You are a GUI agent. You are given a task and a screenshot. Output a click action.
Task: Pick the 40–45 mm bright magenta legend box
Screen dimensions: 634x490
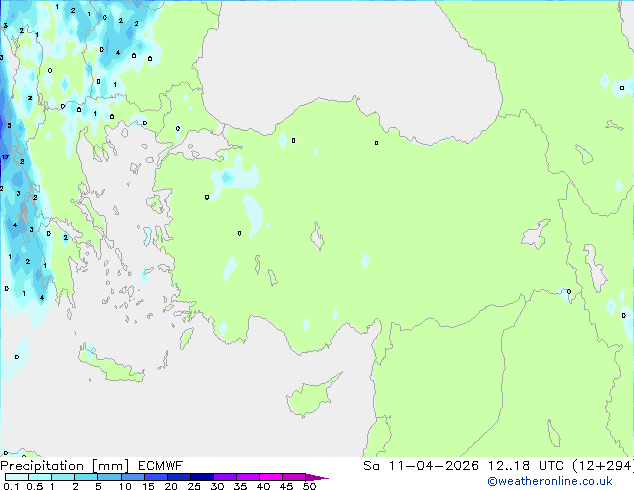tap(271, 477)
